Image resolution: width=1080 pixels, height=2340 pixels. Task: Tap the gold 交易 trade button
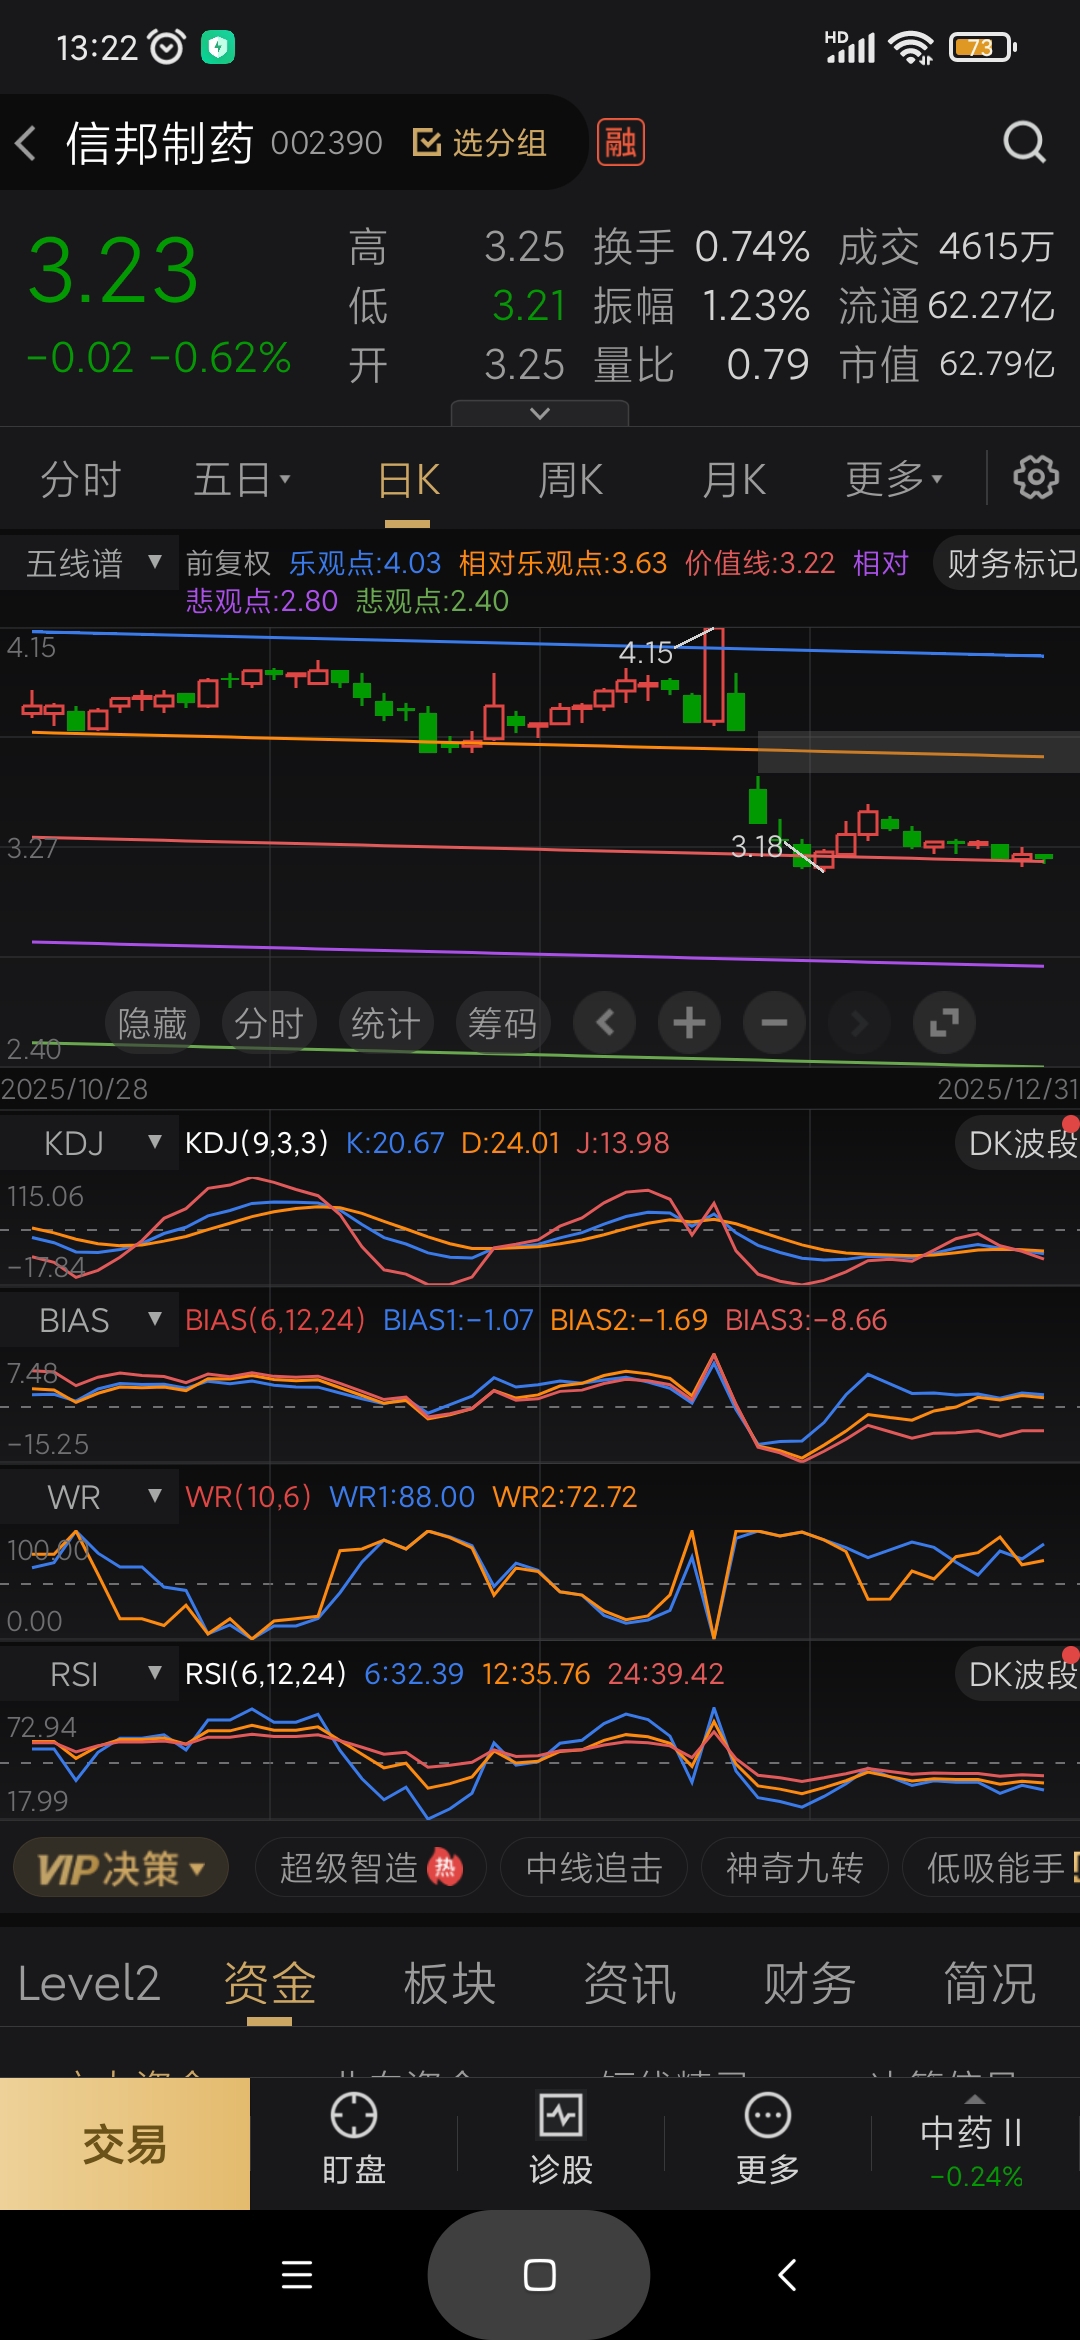(125, 2144)
